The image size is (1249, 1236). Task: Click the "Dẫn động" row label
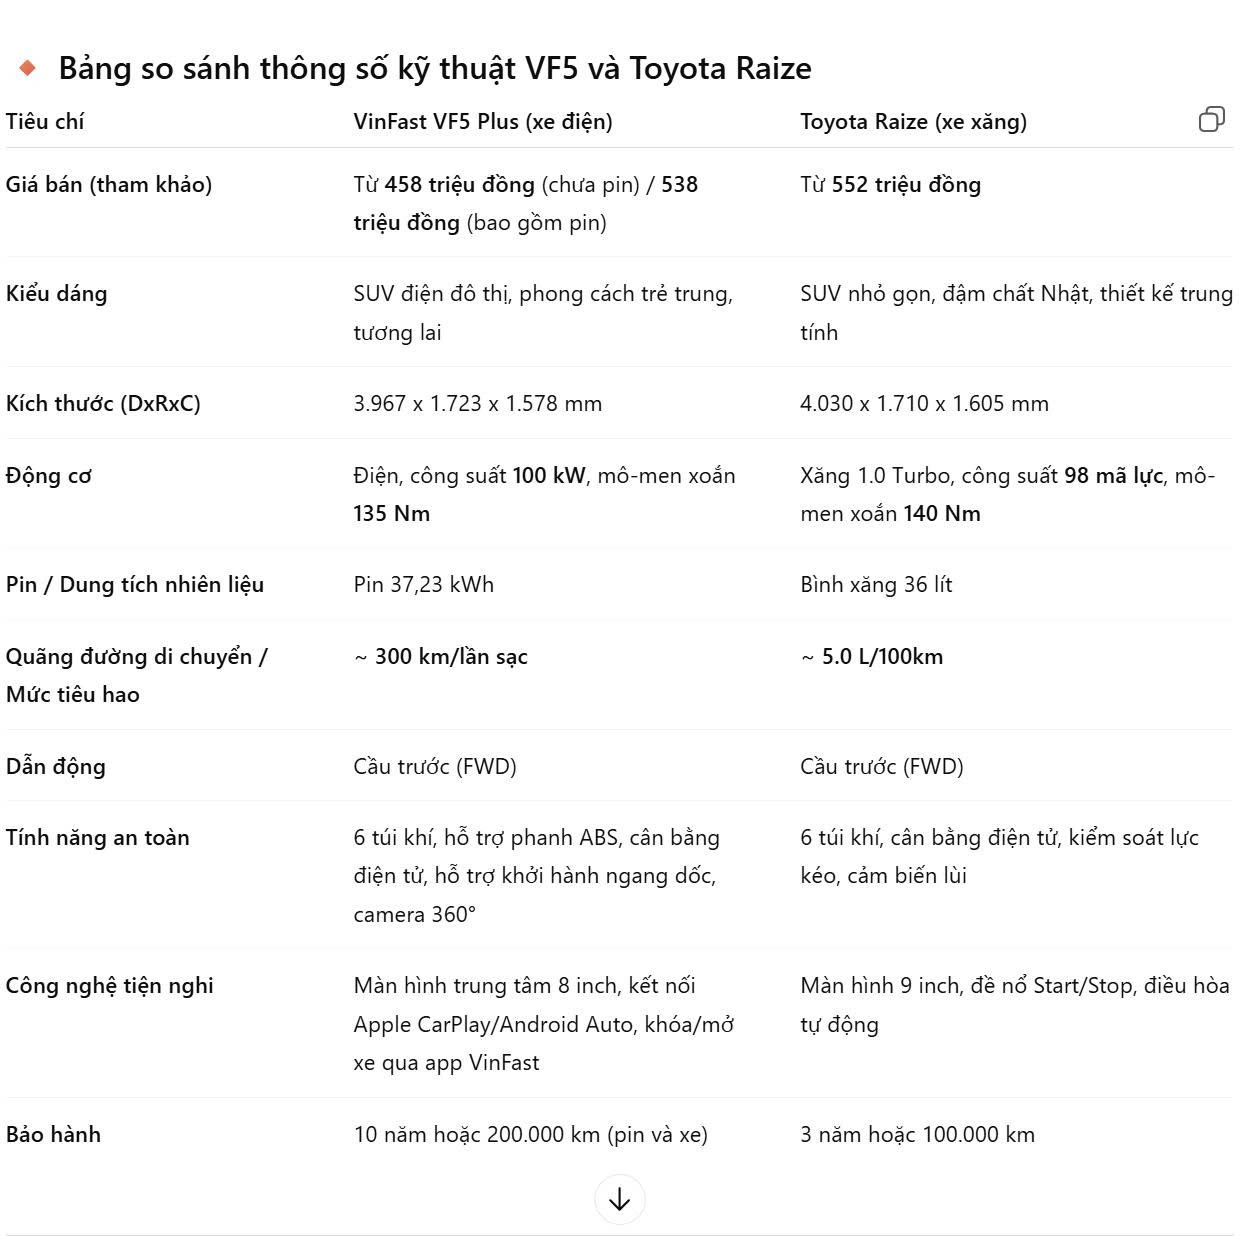pyautogui.click(x=55, y=767)
